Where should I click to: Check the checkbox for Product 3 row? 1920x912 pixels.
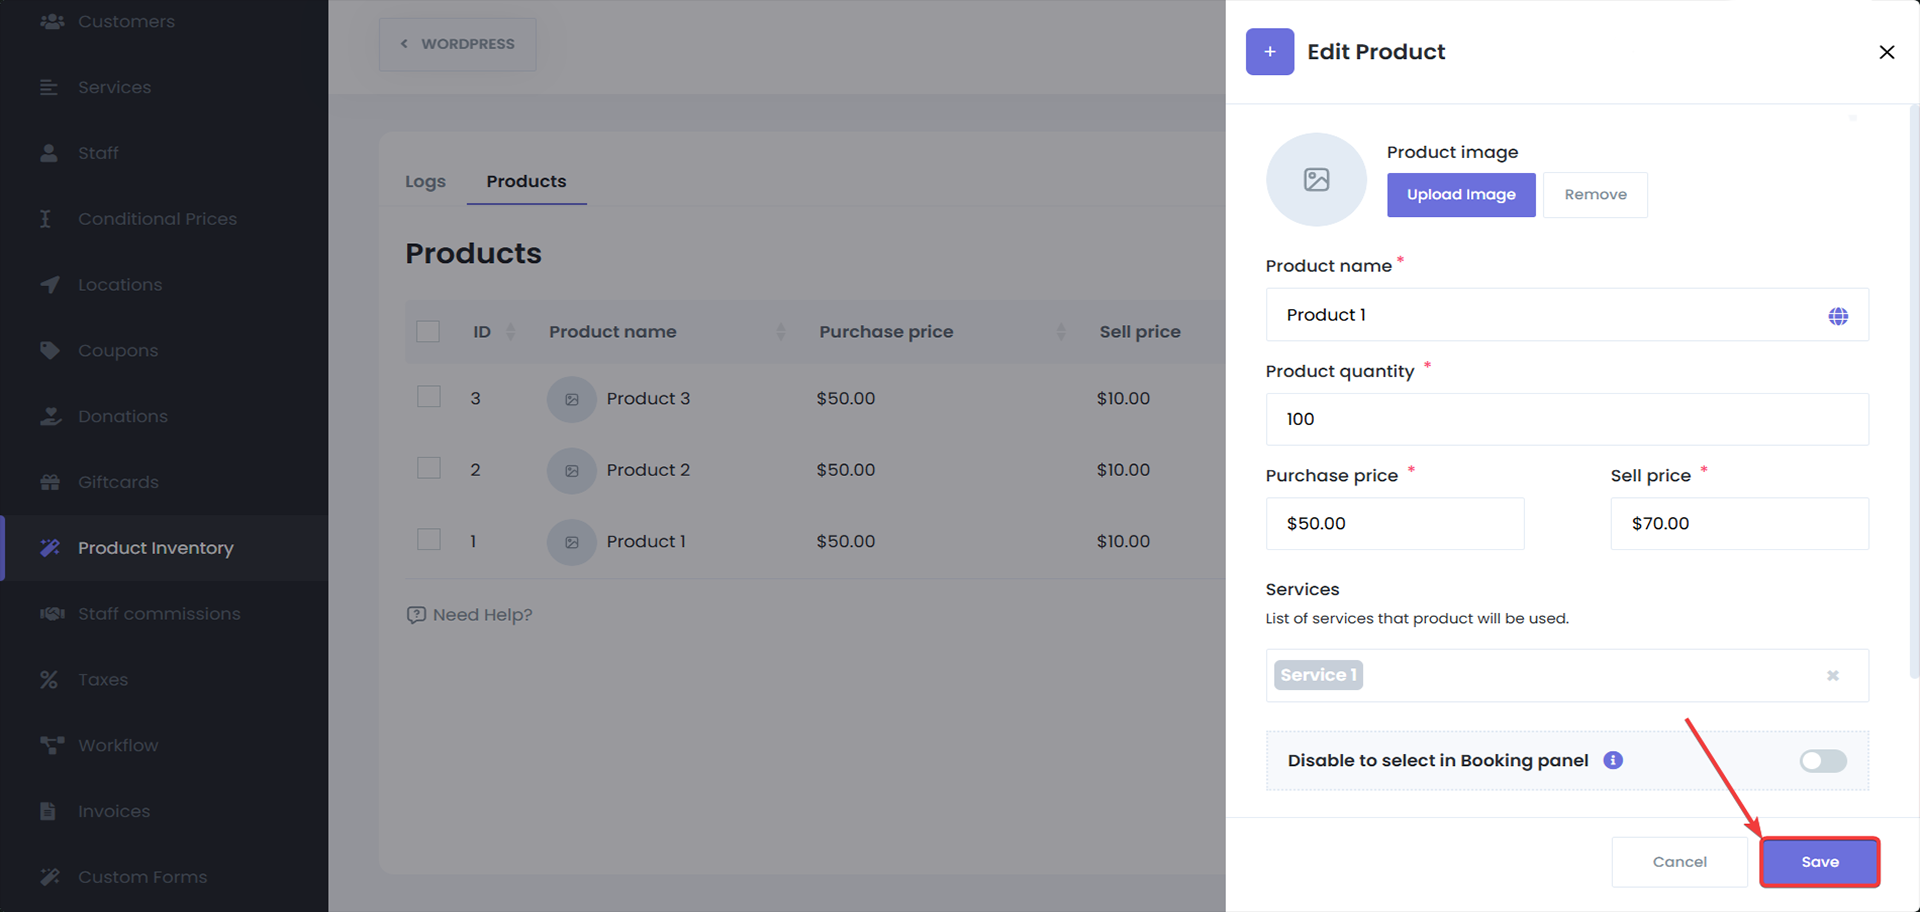coord(428,397)
